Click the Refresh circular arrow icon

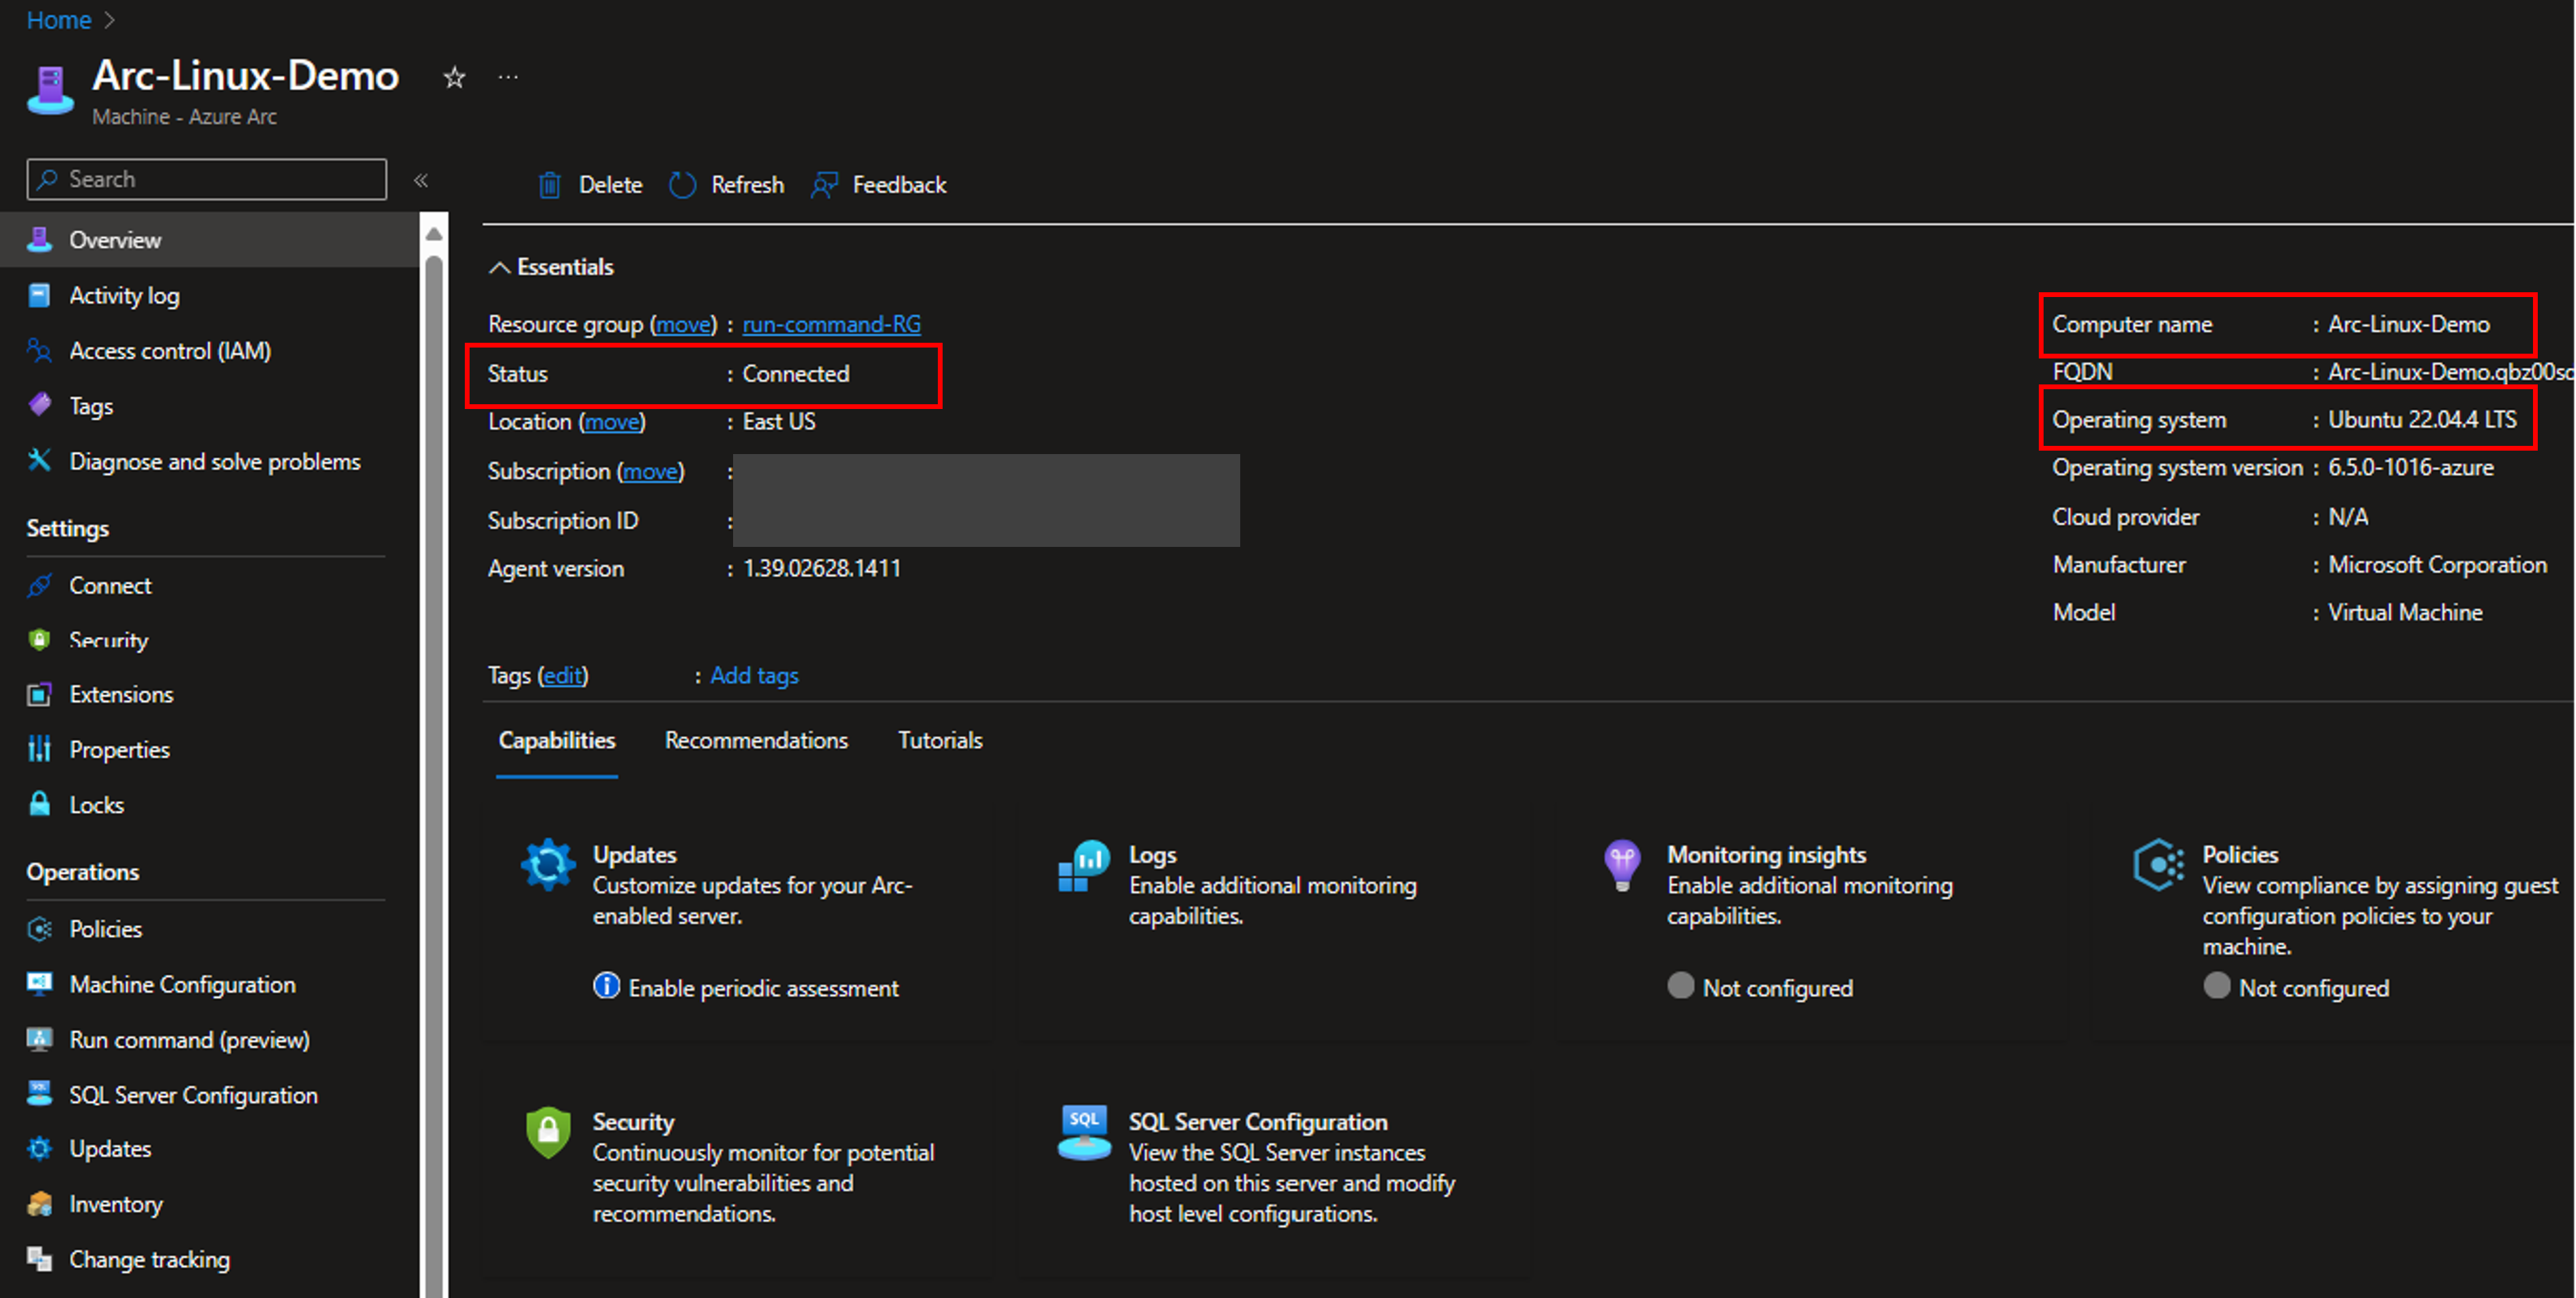click(682, 185)
